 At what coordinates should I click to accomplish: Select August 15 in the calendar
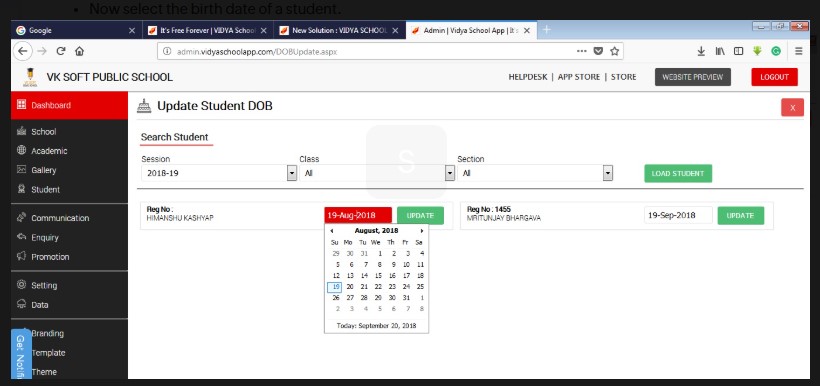pyautogui.click(x=378, y=276)
